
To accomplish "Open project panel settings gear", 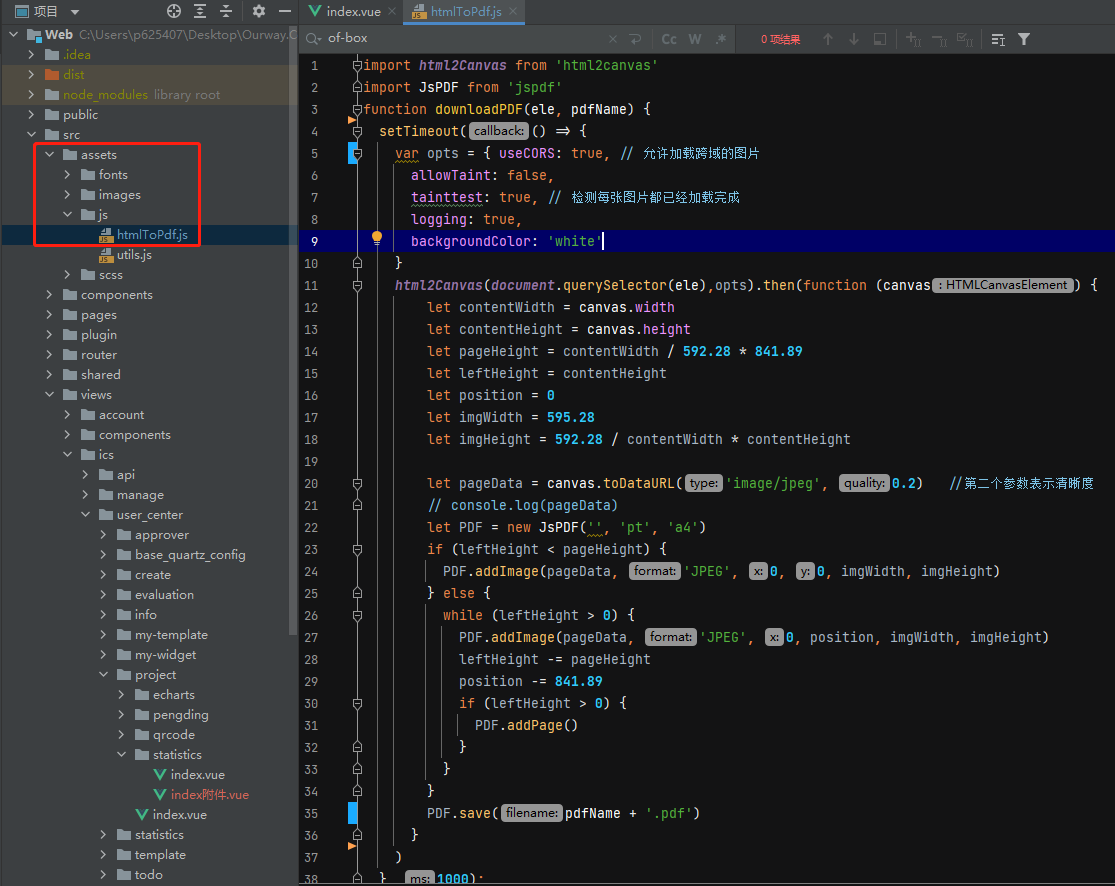I will [x=259, y=11].
